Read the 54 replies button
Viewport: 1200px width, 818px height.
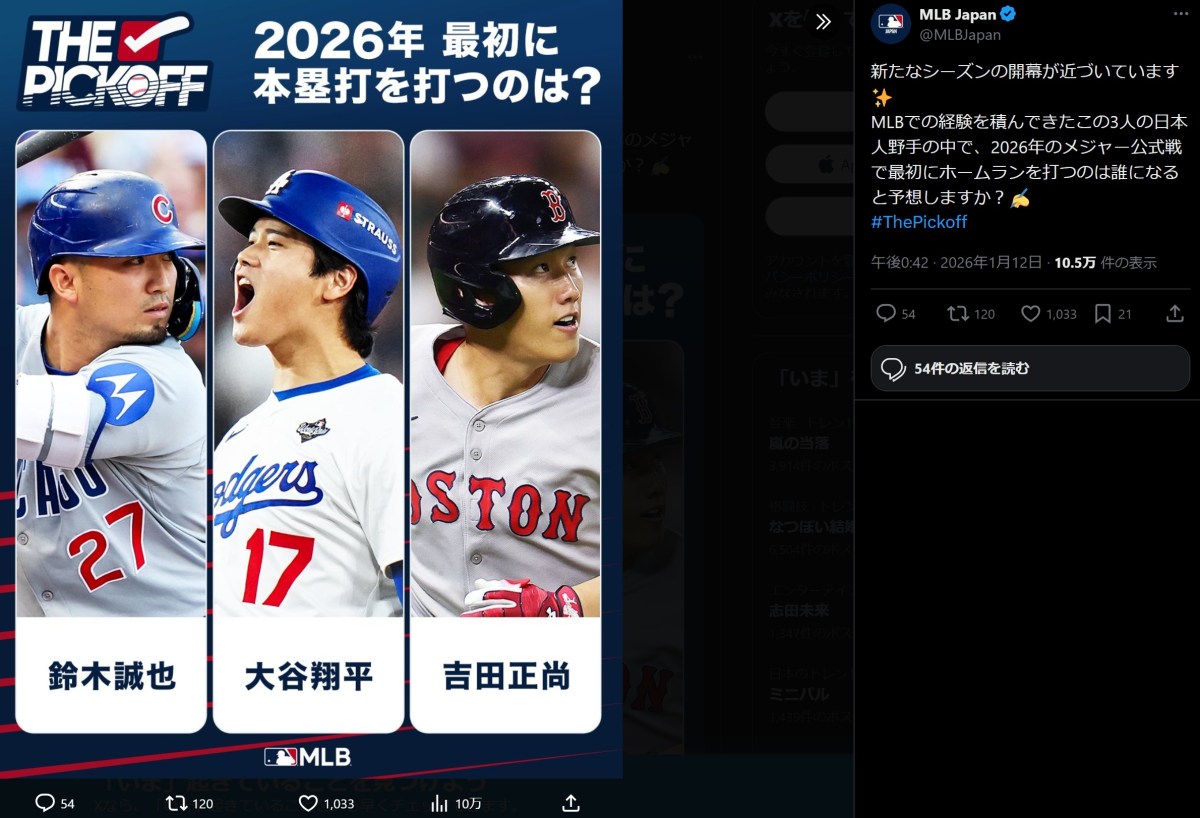pos(1030,368)
